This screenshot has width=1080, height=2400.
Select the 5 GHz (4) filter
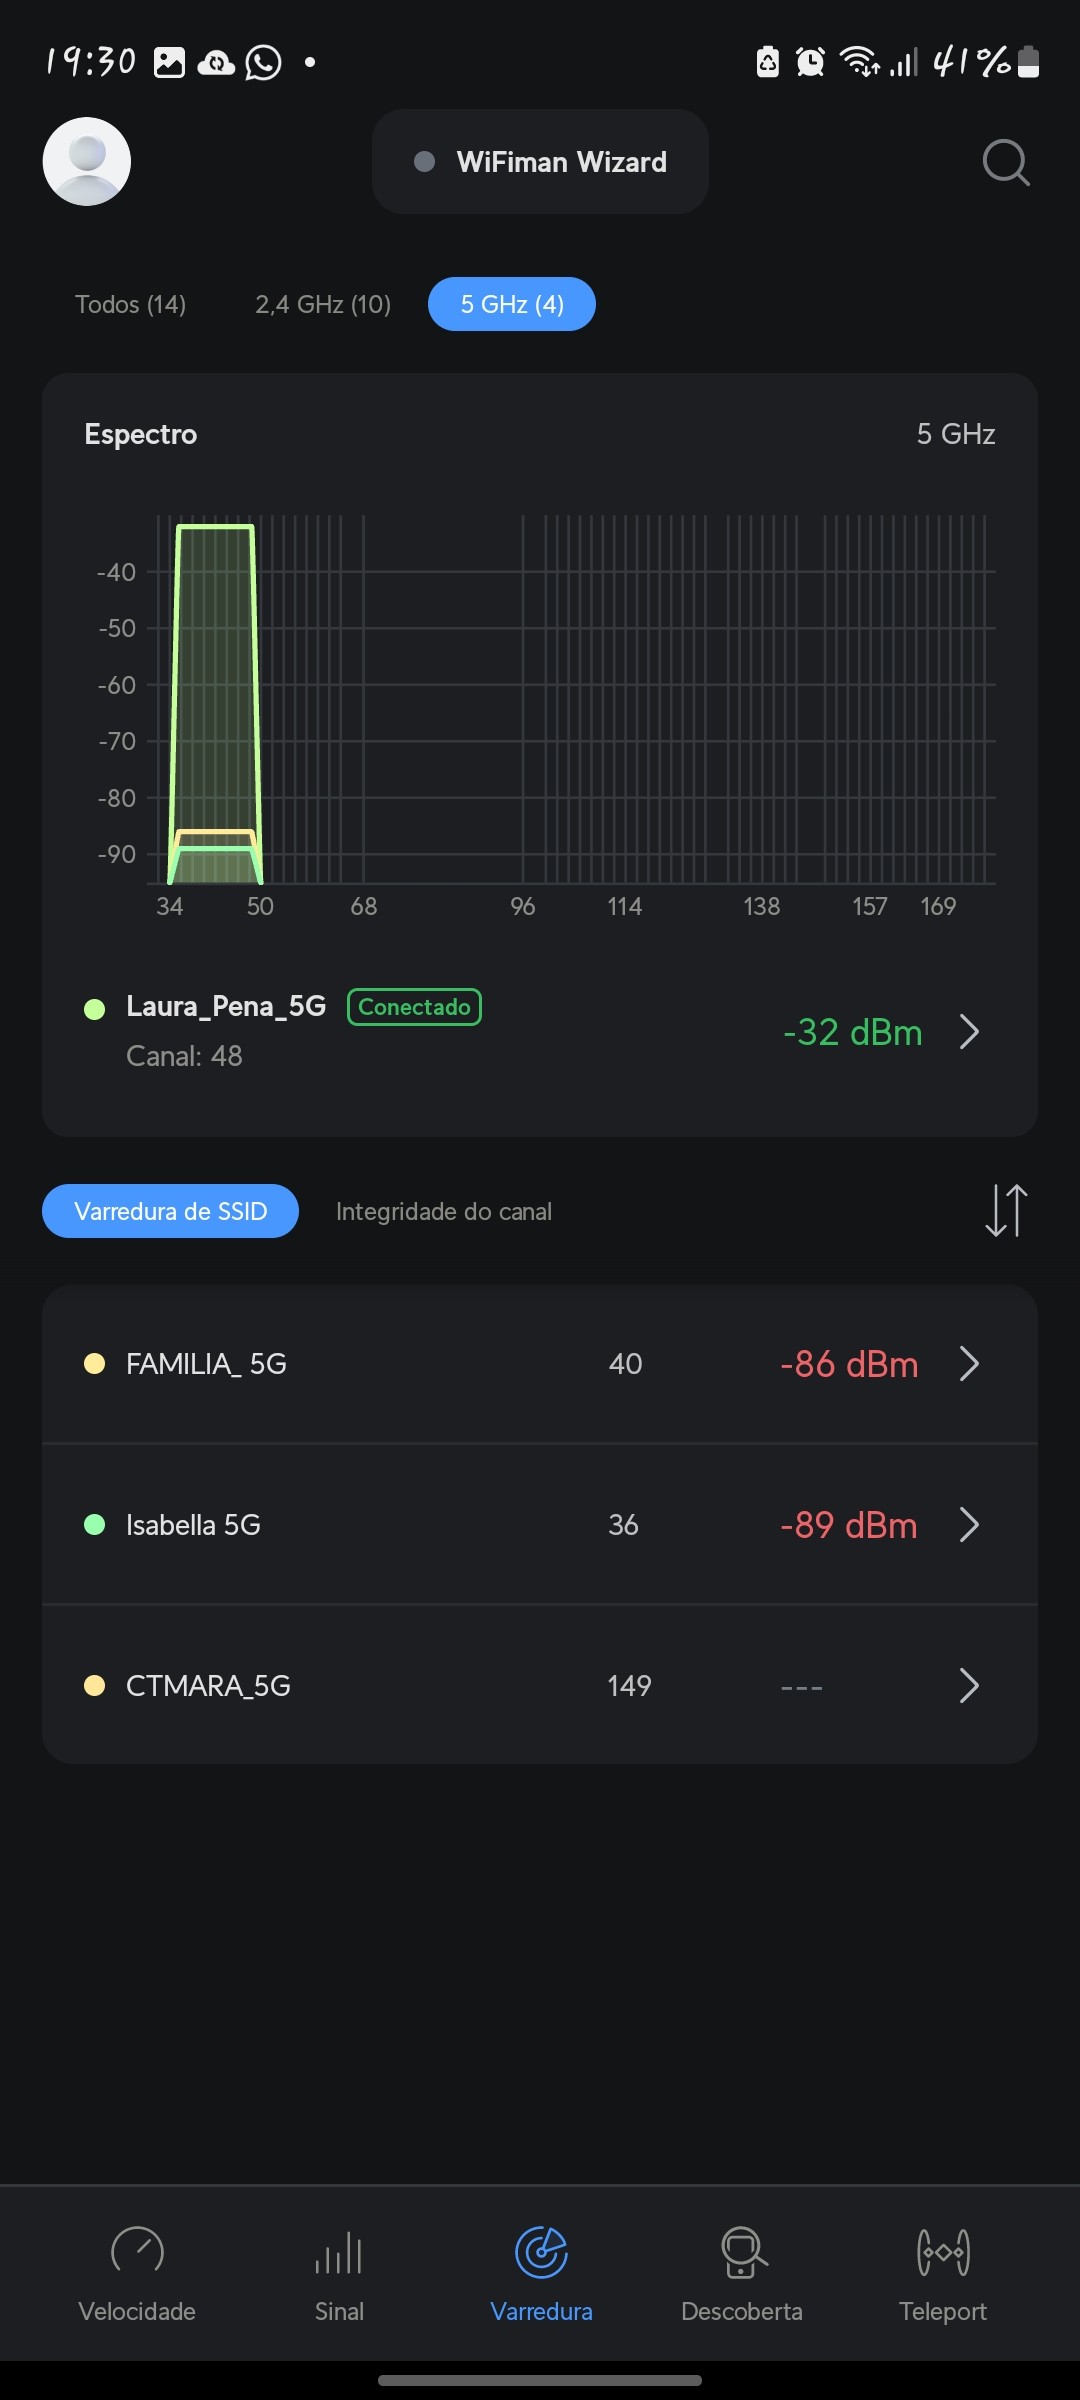click(512, 304)
